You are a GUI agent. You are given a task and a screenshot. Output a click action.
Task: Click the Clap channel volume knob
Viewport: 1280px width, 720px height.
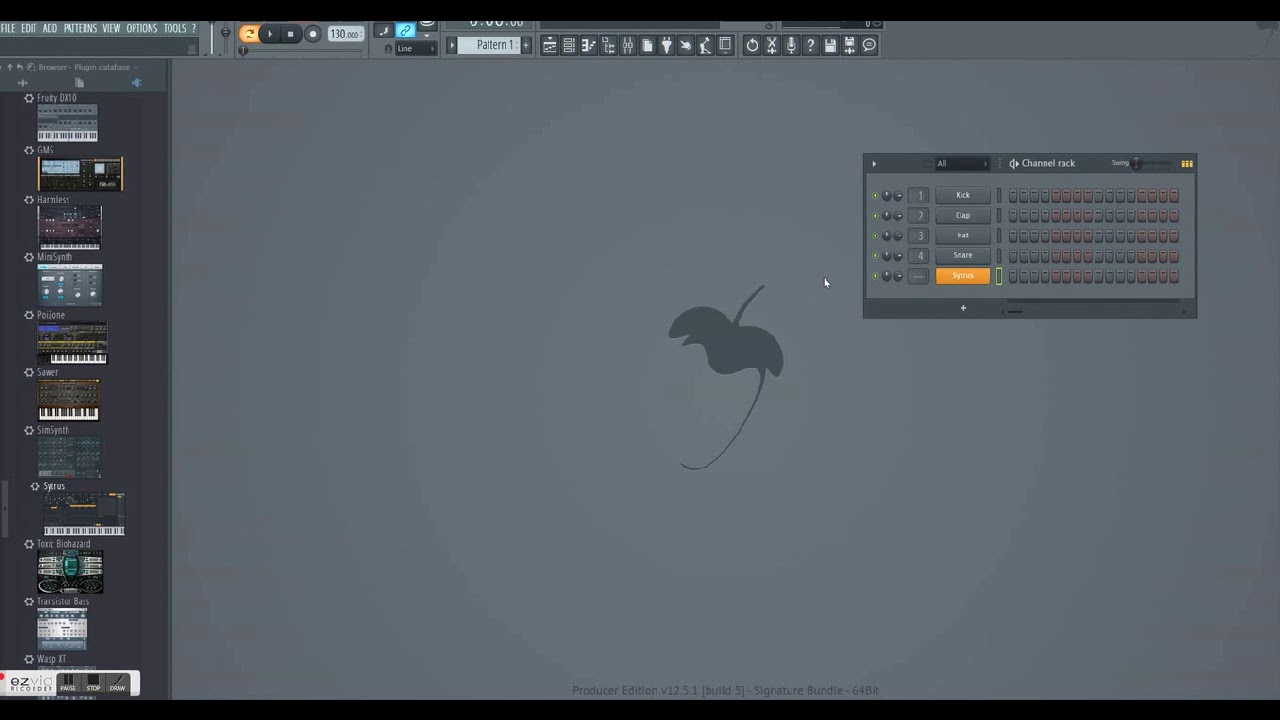pos(898,215)
